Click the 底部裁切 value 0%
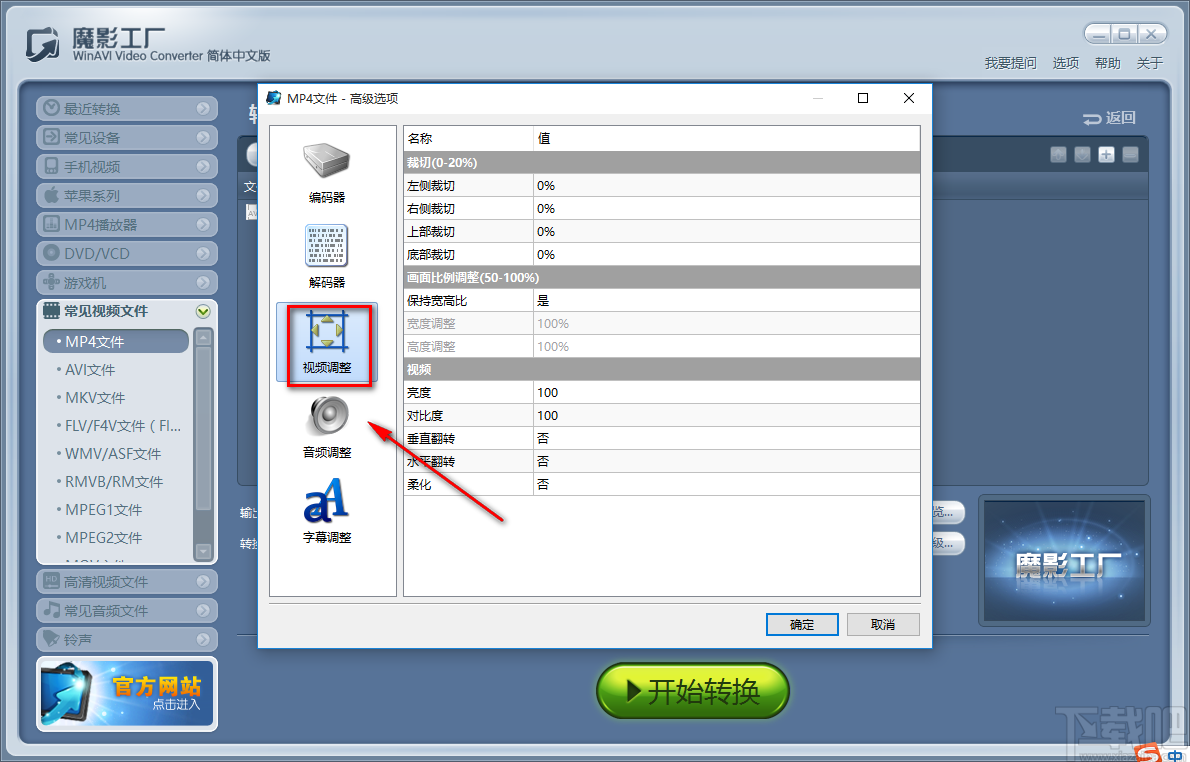1190x762 pixels. coord(726,254)
